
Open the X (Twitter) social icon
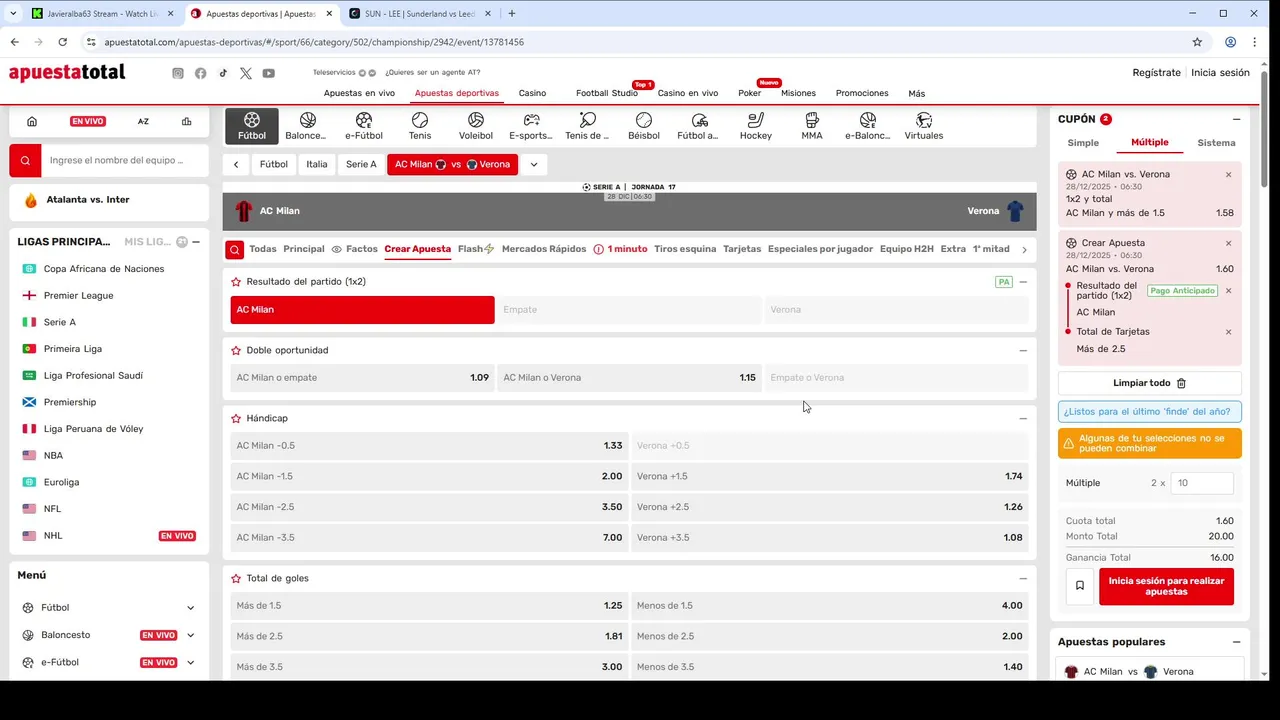pos(246,73)
